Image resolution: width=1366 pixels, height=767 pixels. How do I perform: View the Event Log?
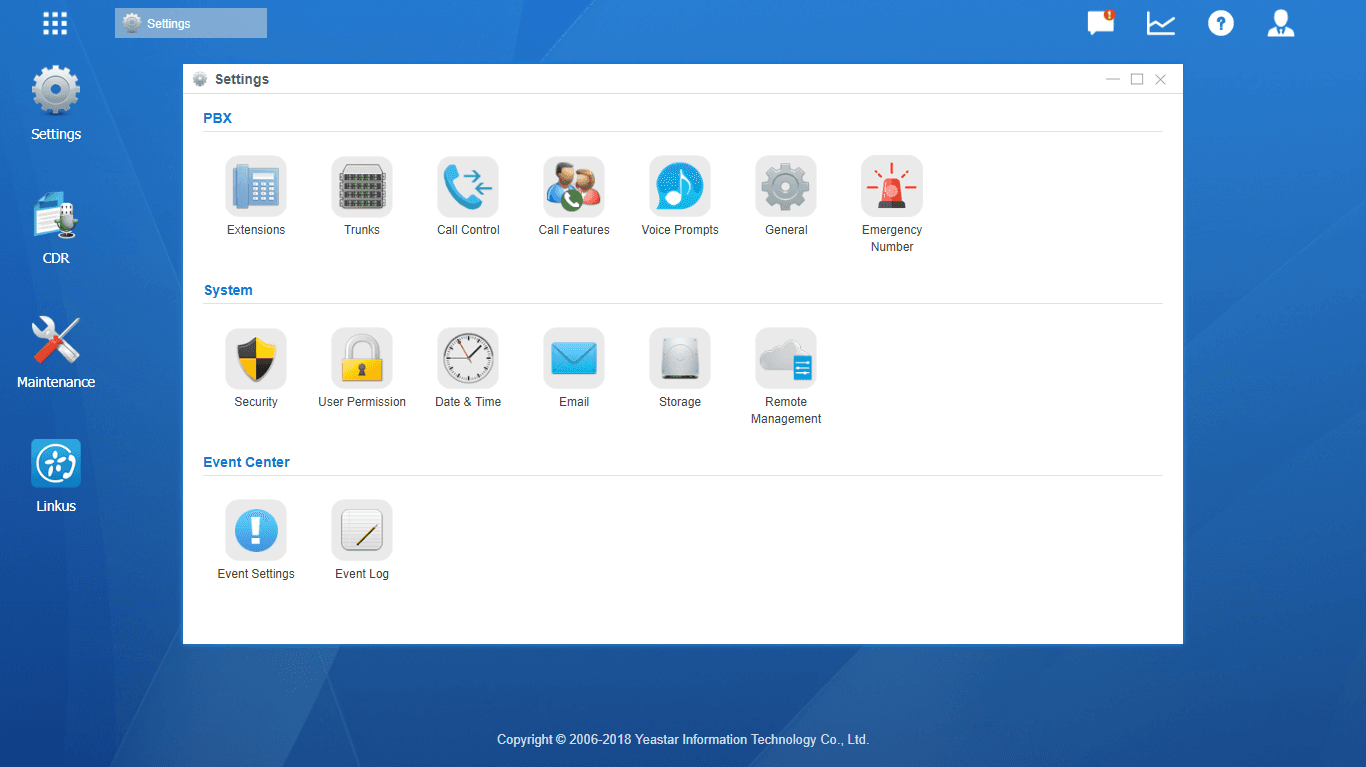point(362,540)
